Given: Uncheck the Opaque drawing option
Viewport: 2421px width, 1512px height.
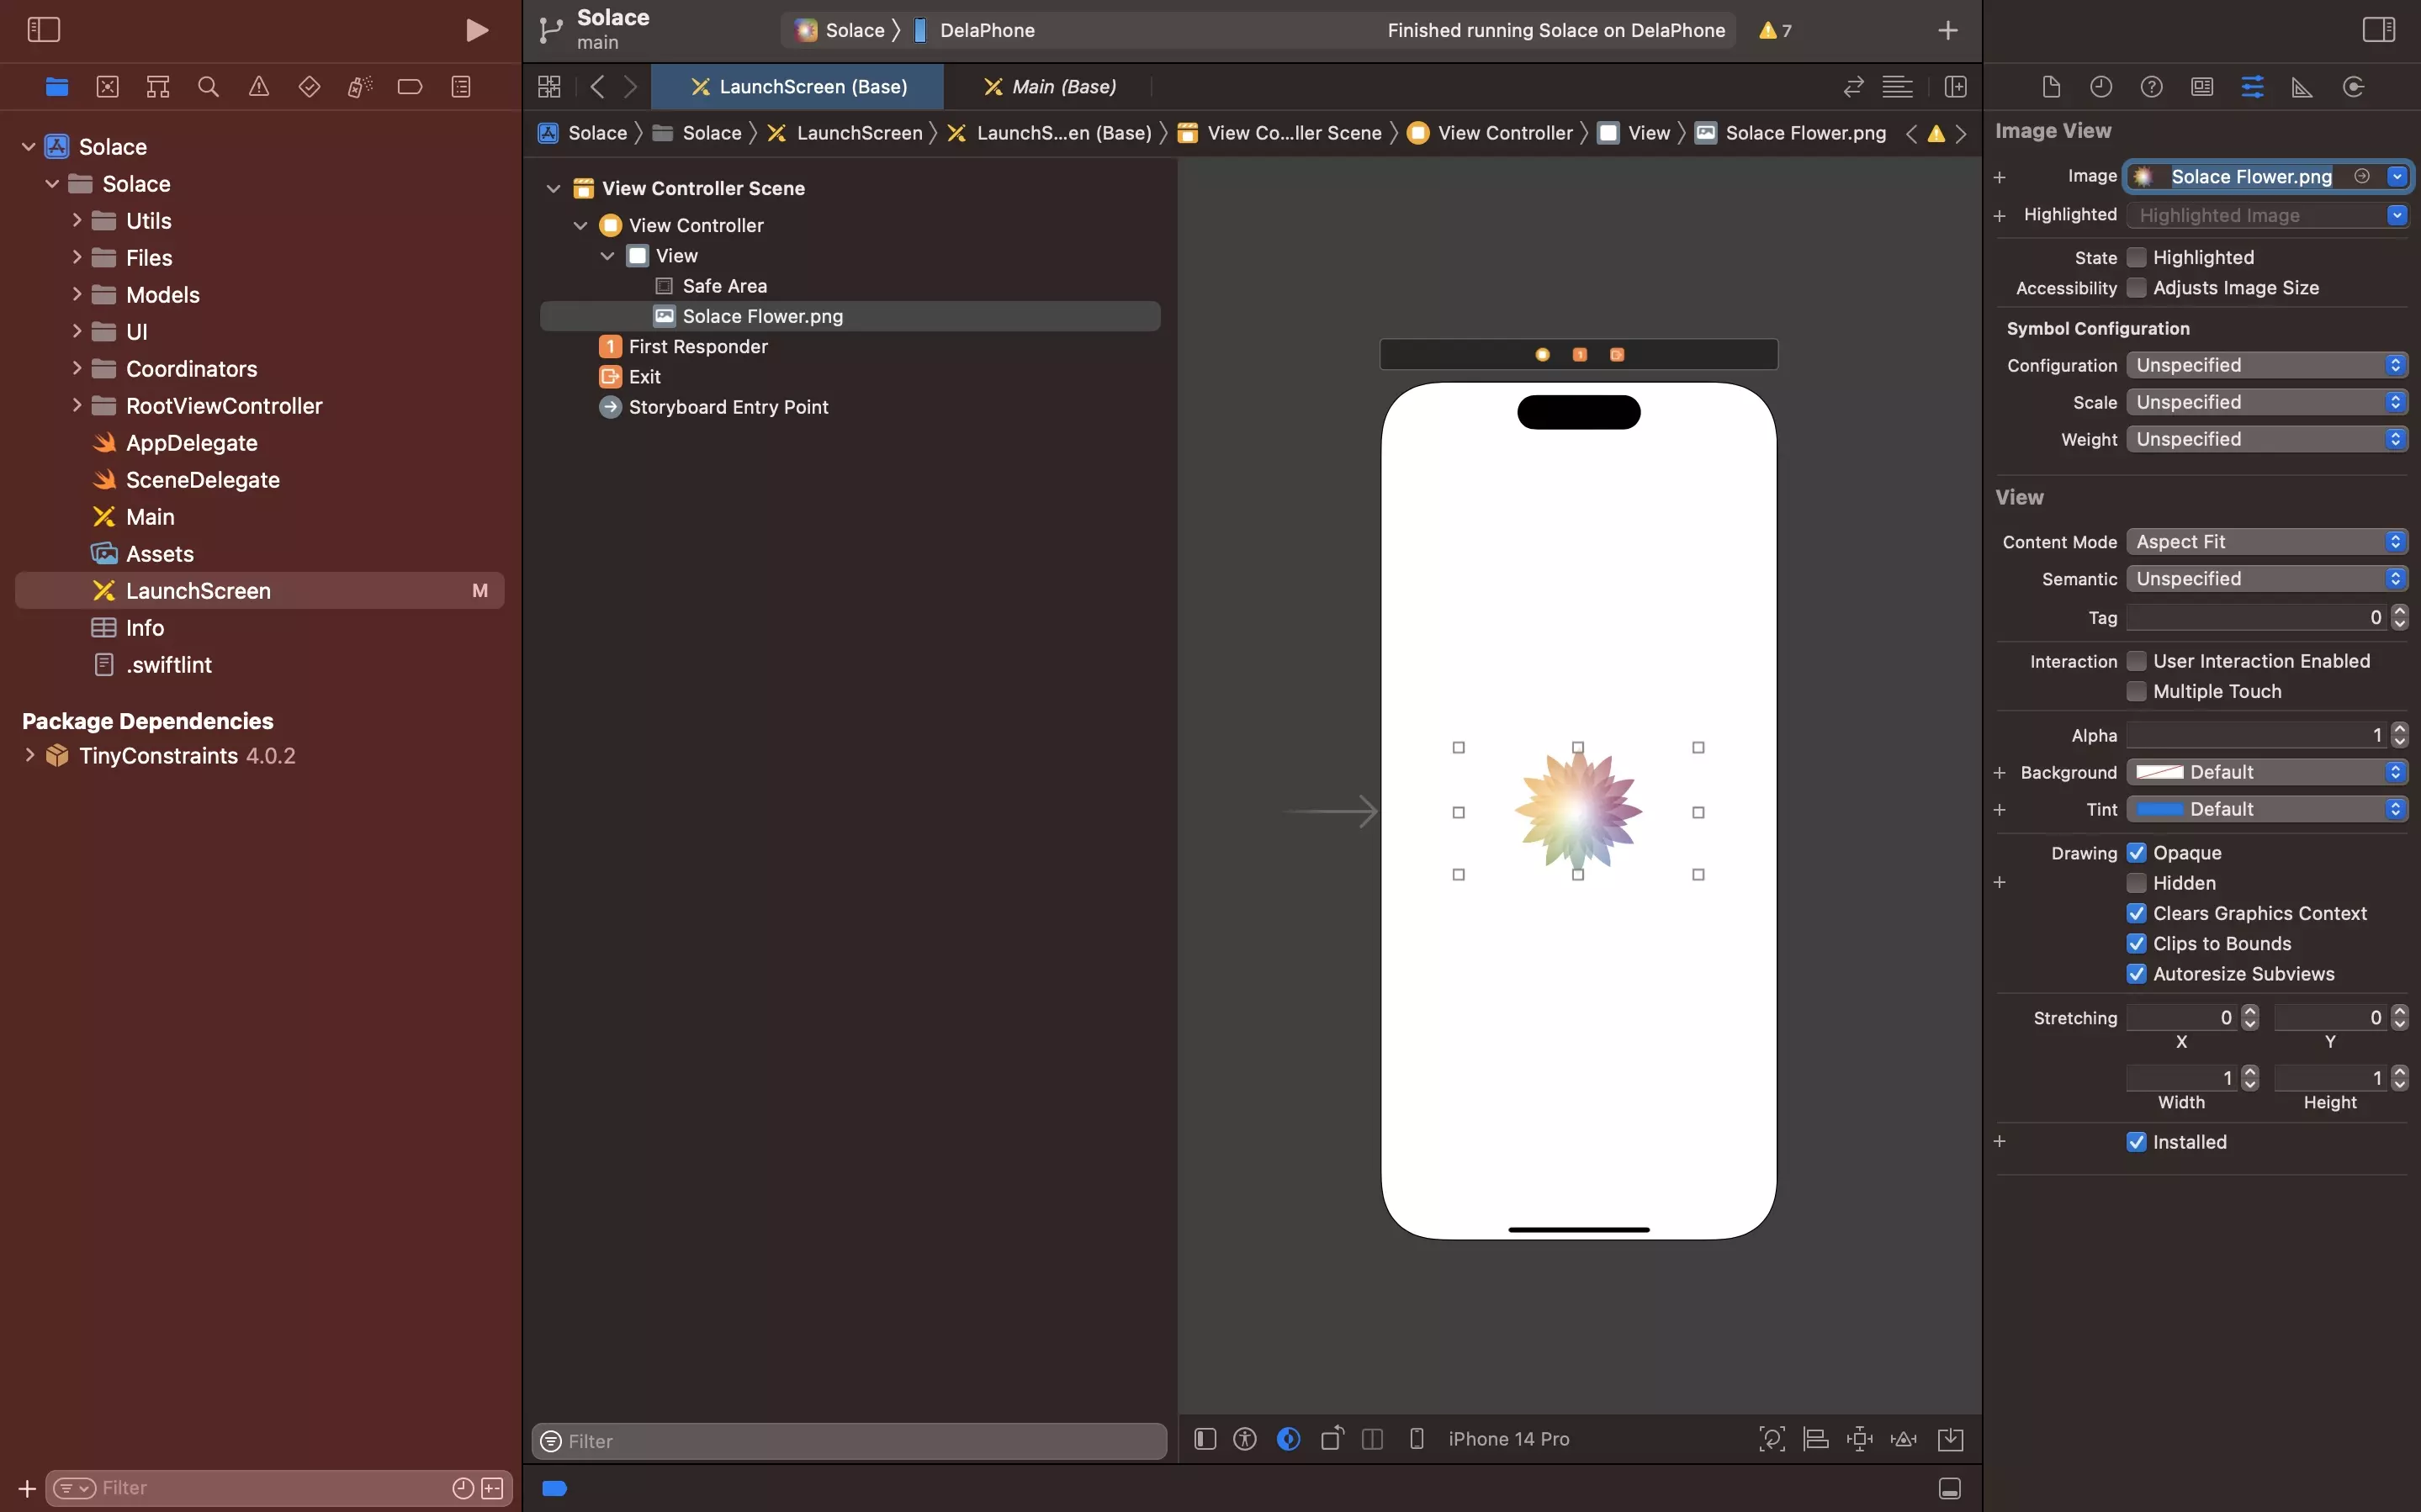Looking at the screenshot, I should tap(2136, 853).
